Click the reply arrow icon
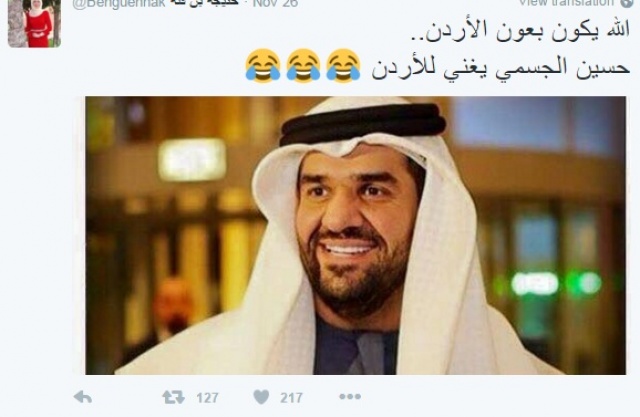Screen dimensions: 640x417 click(82, 397)
